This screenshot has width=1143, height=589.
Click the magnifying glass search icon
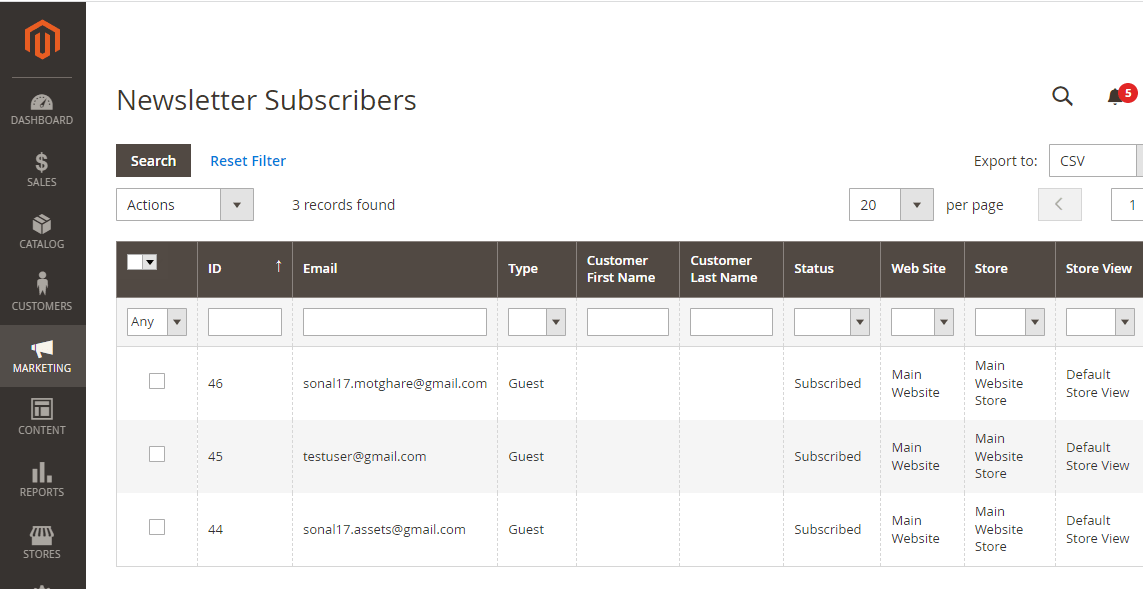tap(1063, 96)
